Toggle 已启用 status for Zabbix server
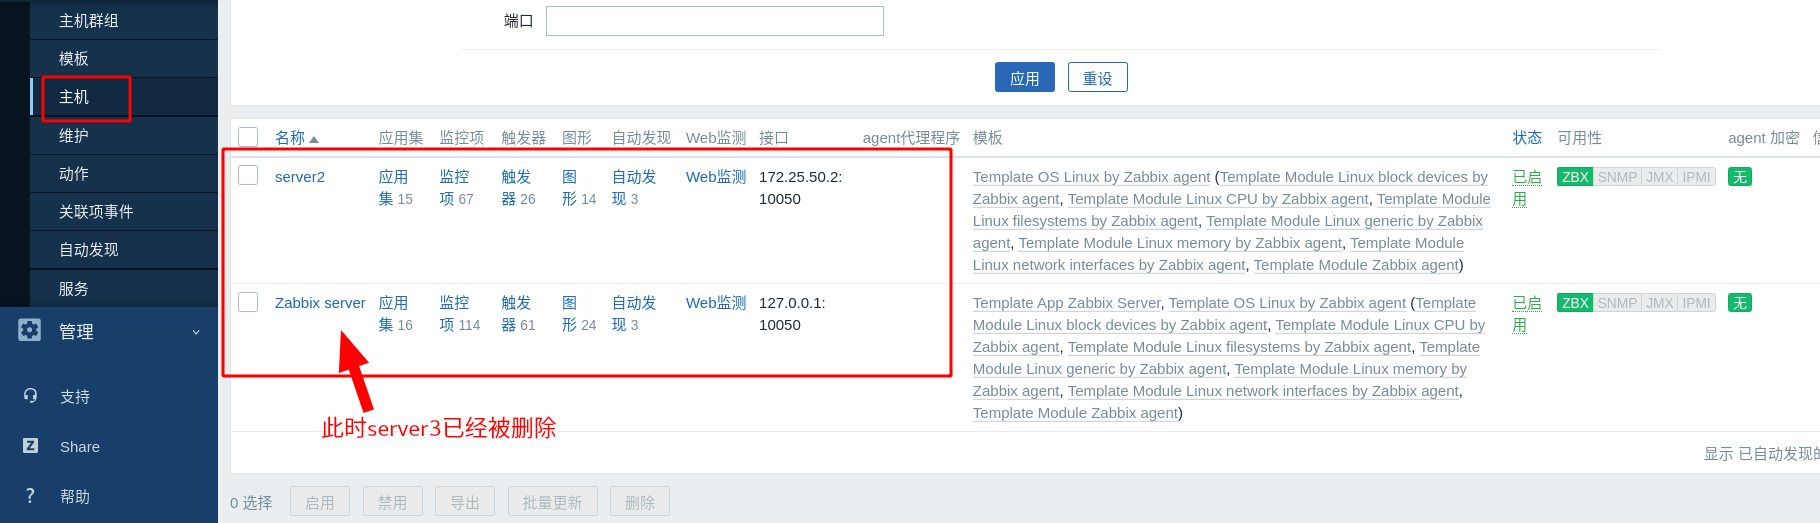 click(1526, 314)
